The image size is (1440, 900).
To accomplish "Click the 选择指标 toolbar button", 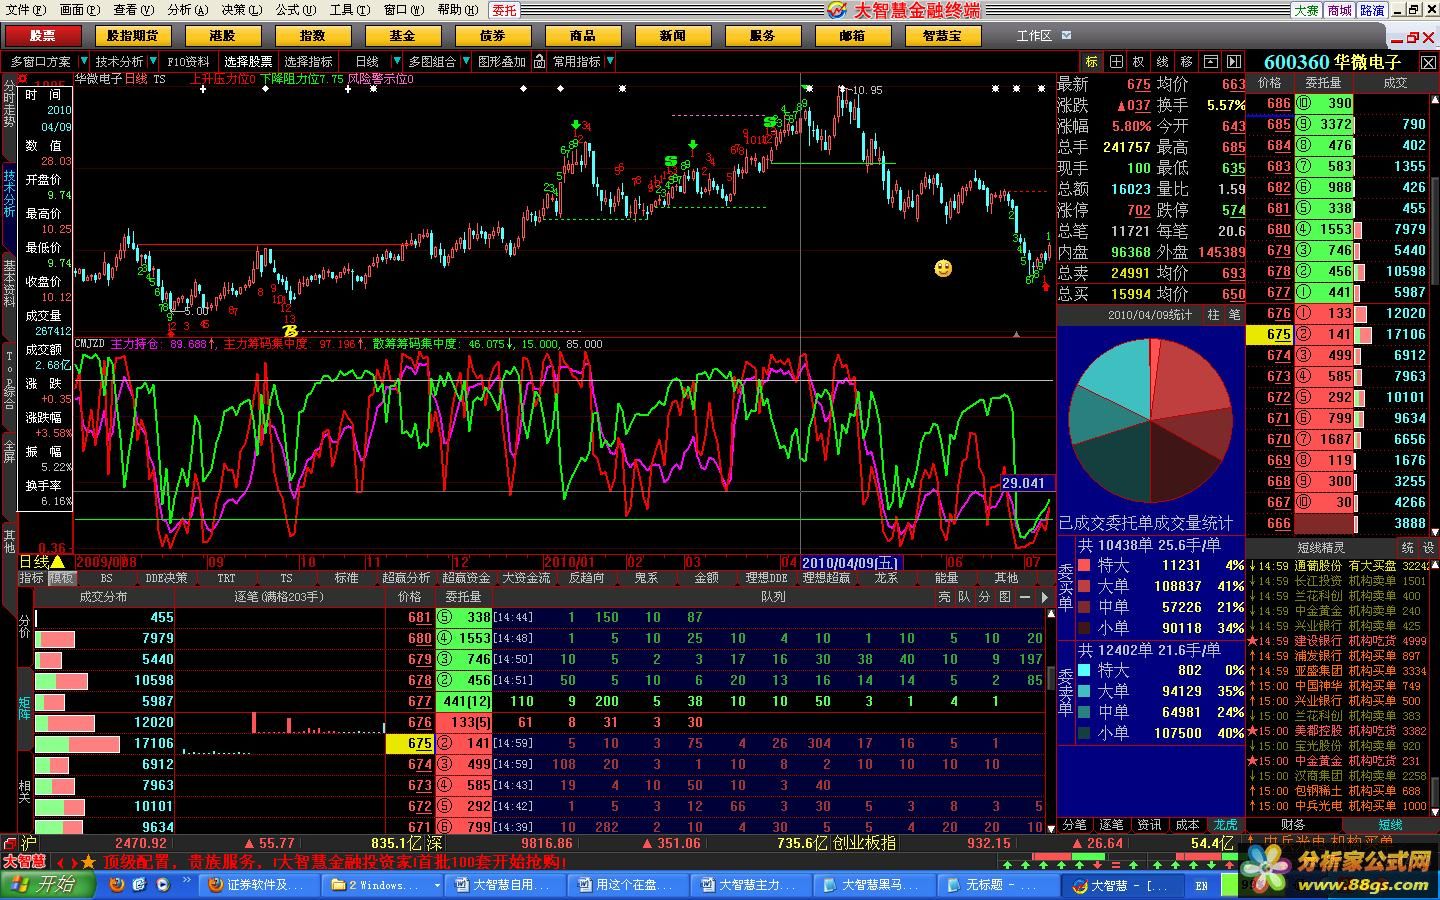I will [x=308, y=61].
